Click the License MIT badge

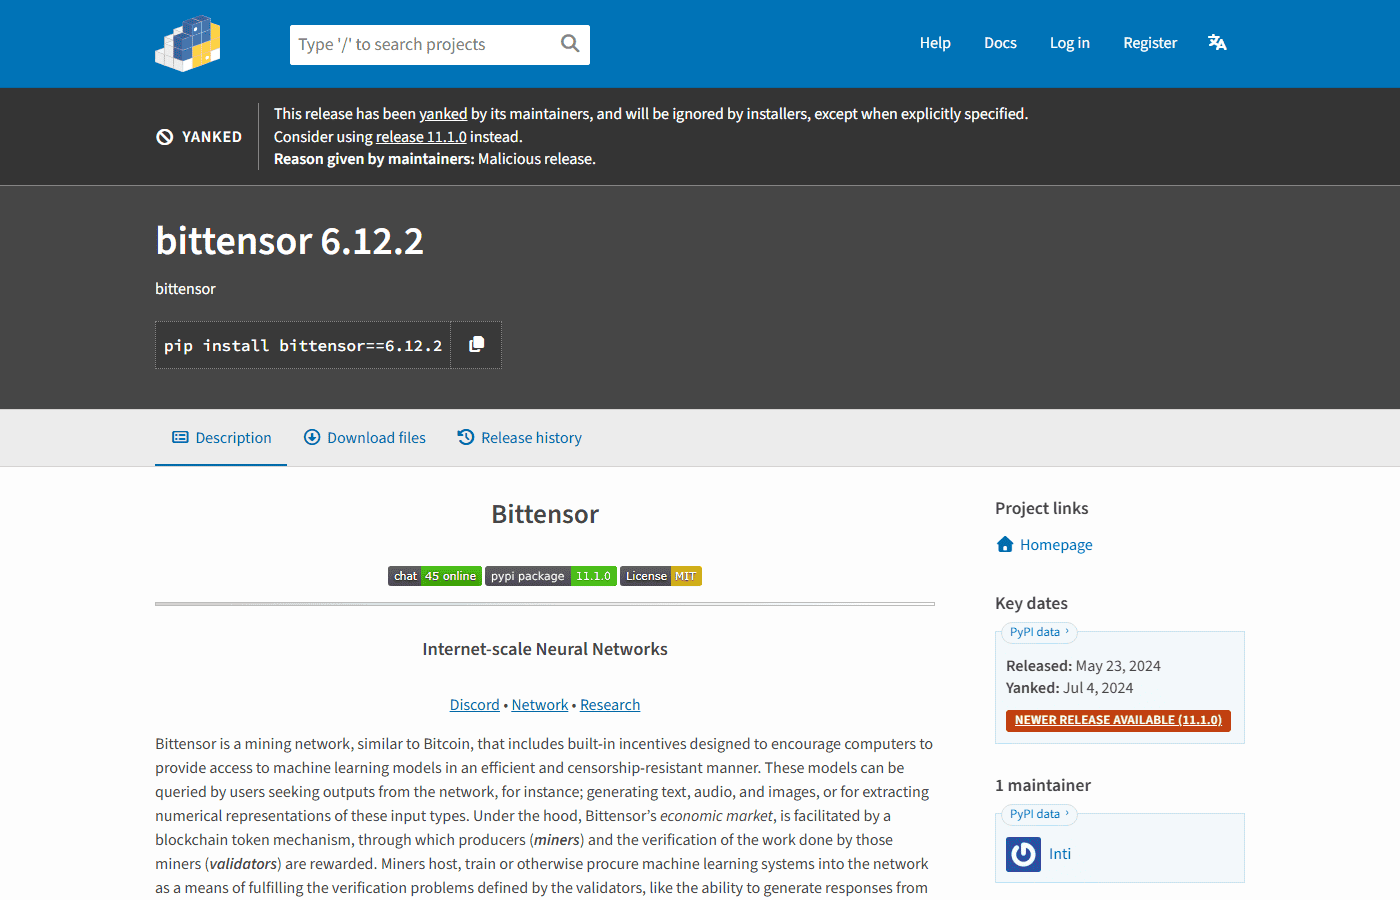[x=661, y=576]
